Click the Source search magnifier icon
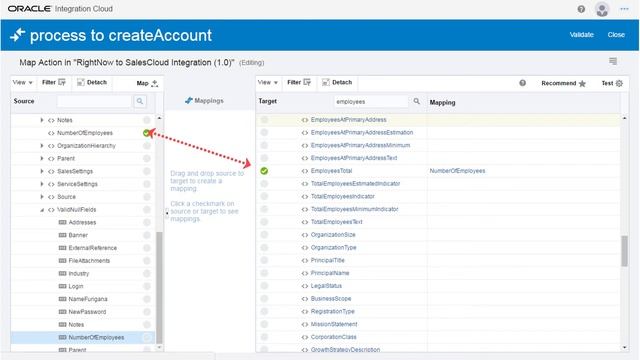 click(x=140, y=101)
